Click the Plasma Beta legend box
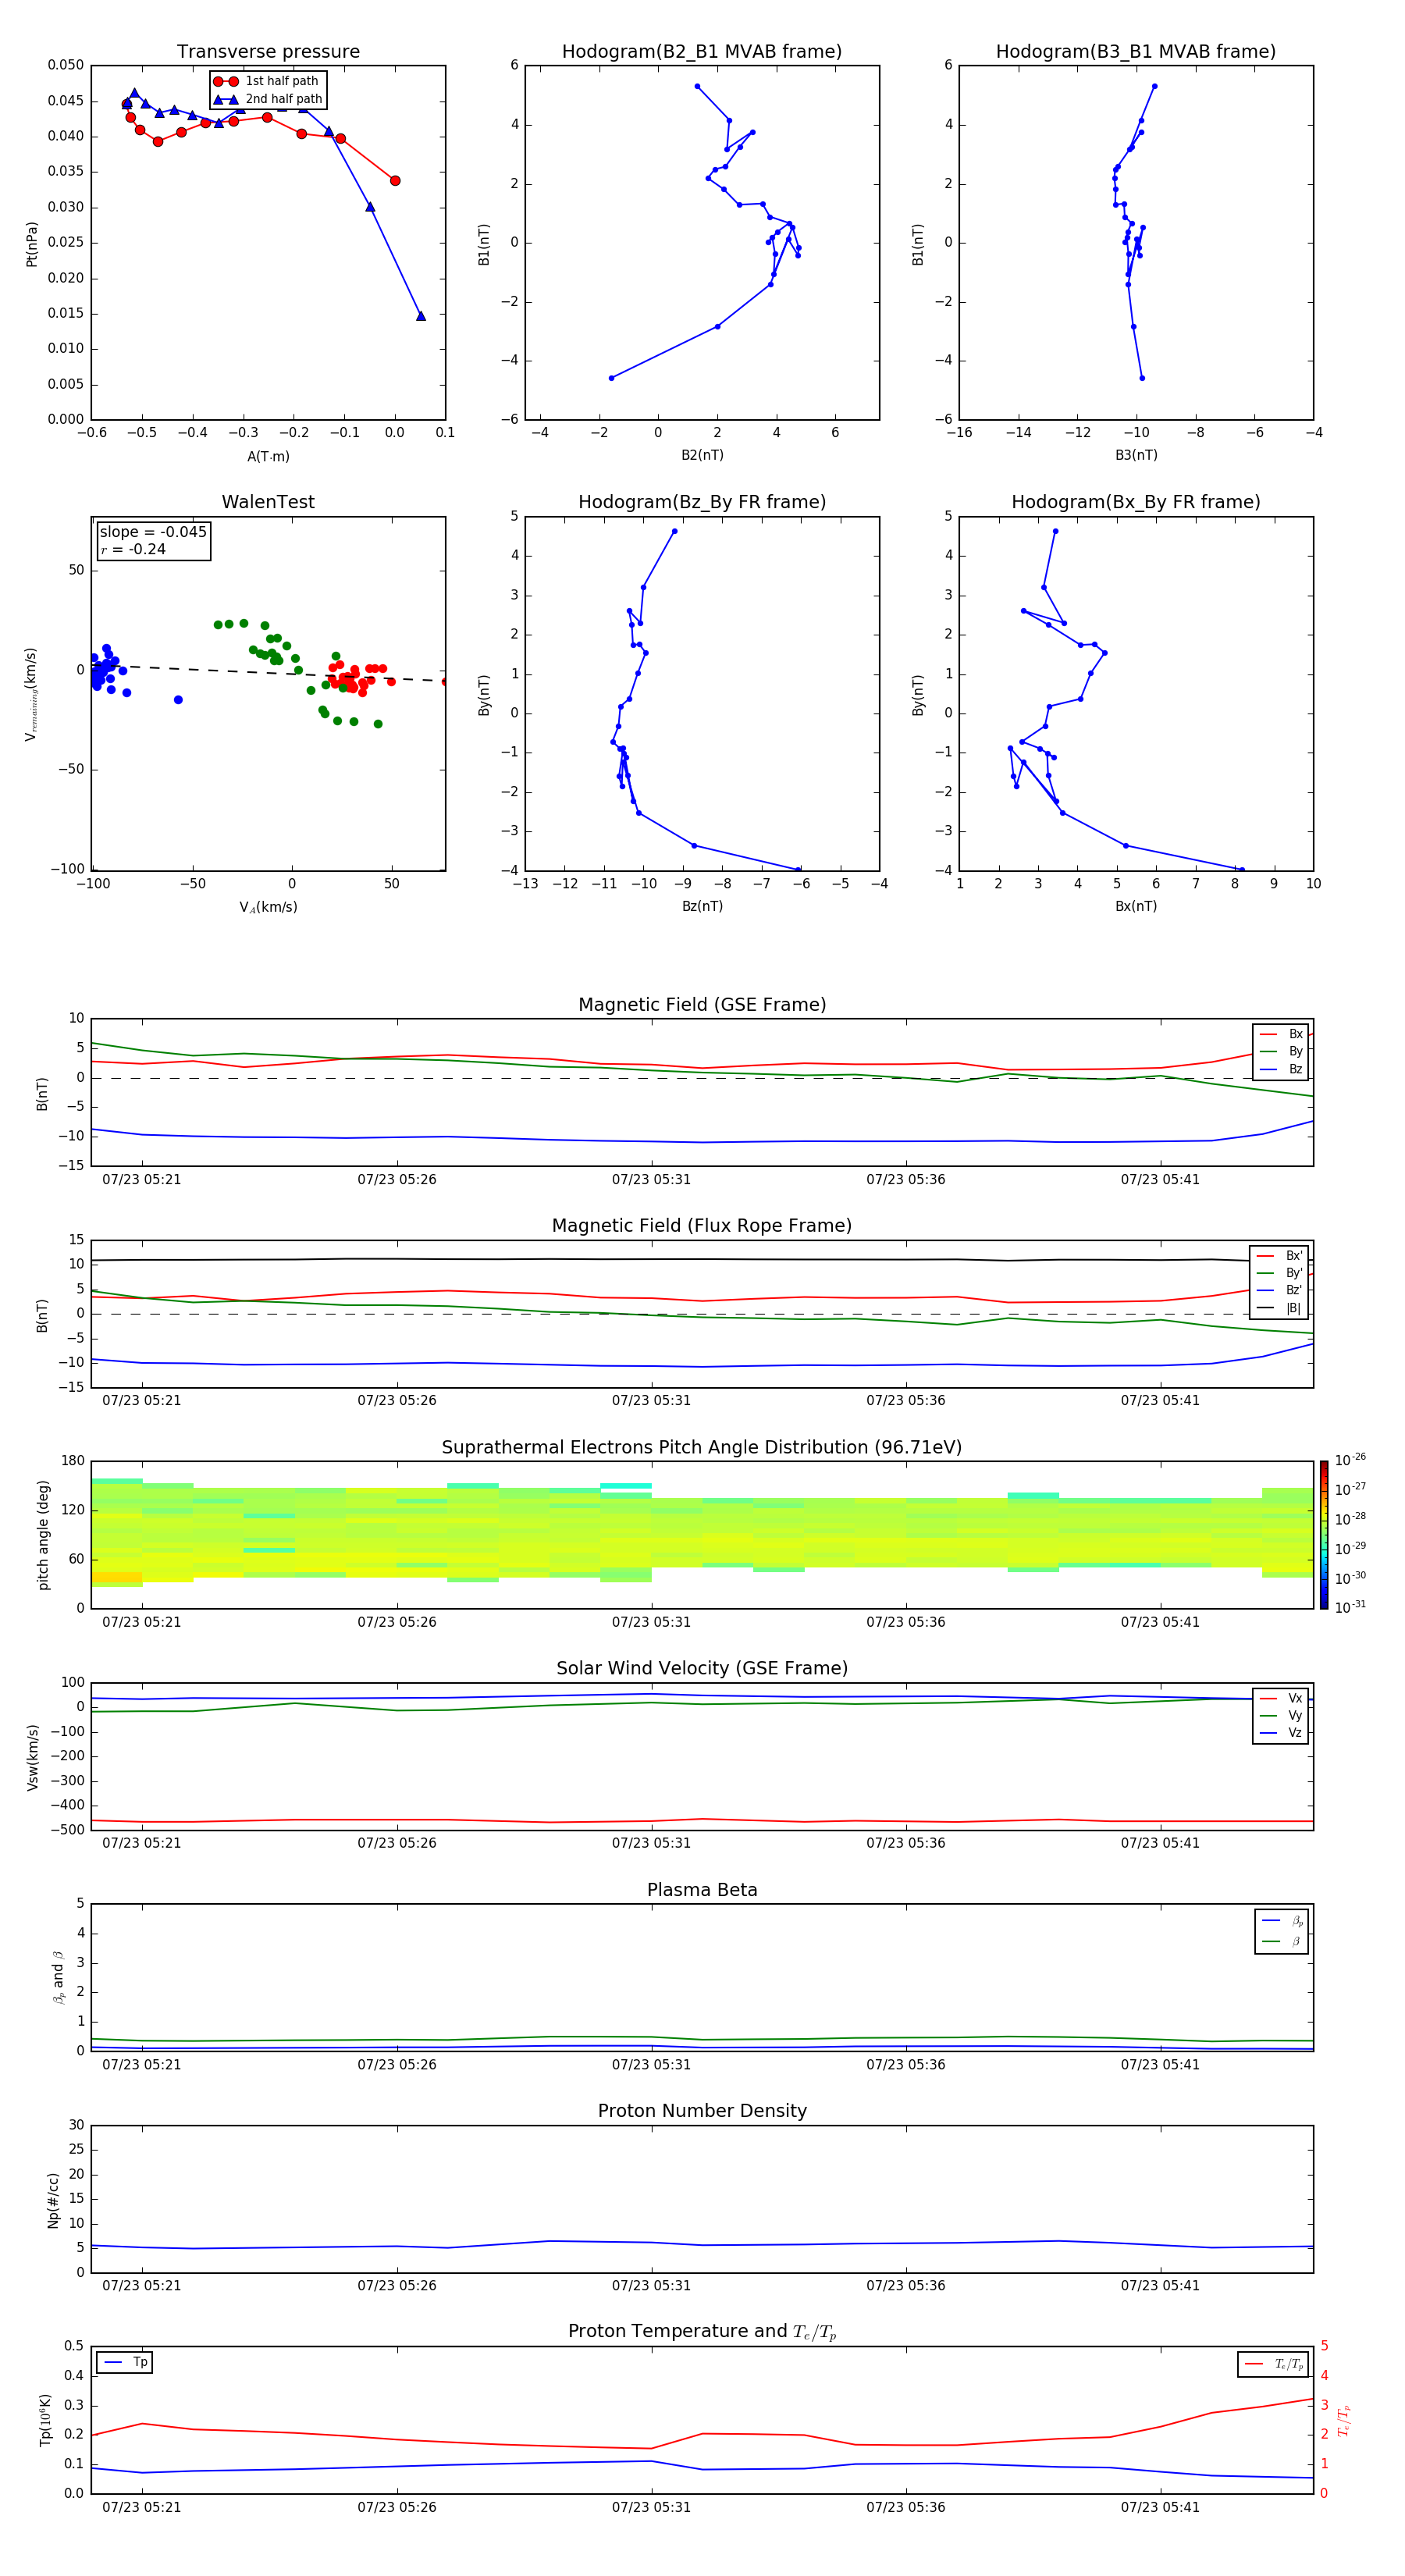This screenshot has height=2576, width=1405. pyautogui.click(x=1281, y=1931)
